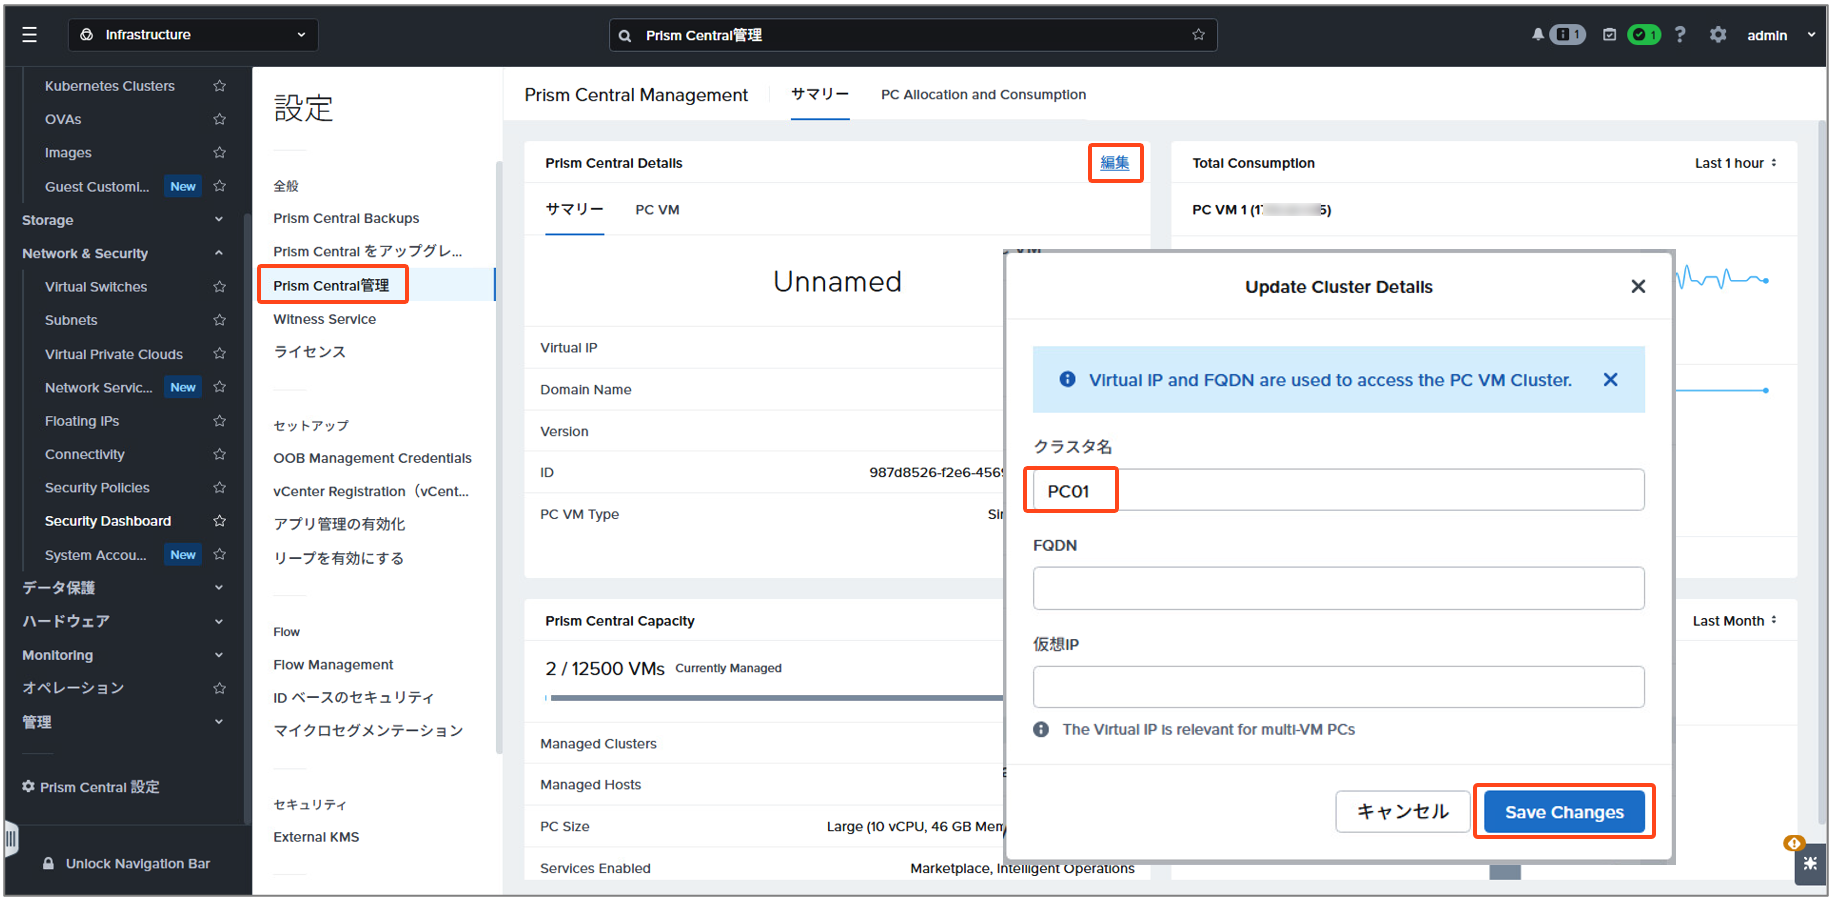Image resolution: width=1832 pixels, height=900 pixels.
Task: Toggle favorite star for Virtual Switches
Action: pos(219,287)
